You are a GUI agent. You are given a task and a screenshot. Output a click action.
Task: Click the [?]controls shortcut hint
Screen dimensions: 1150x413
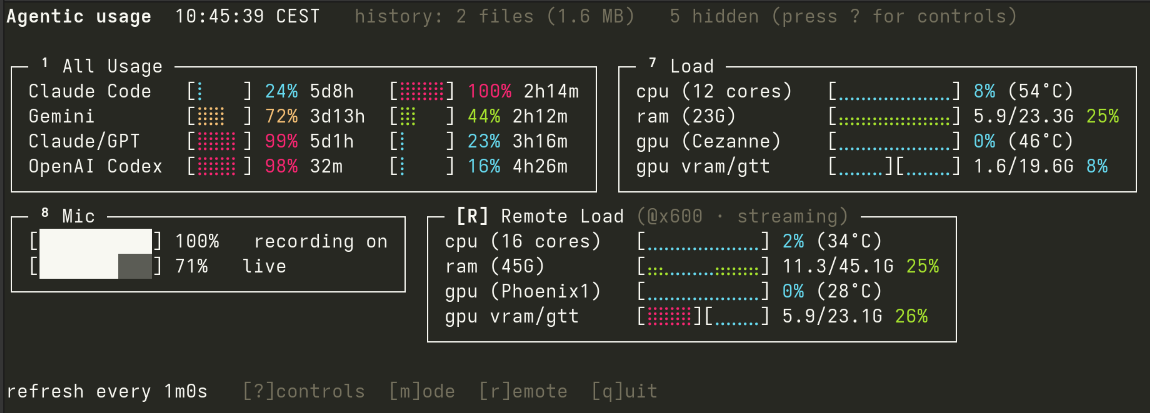point(304,392)
